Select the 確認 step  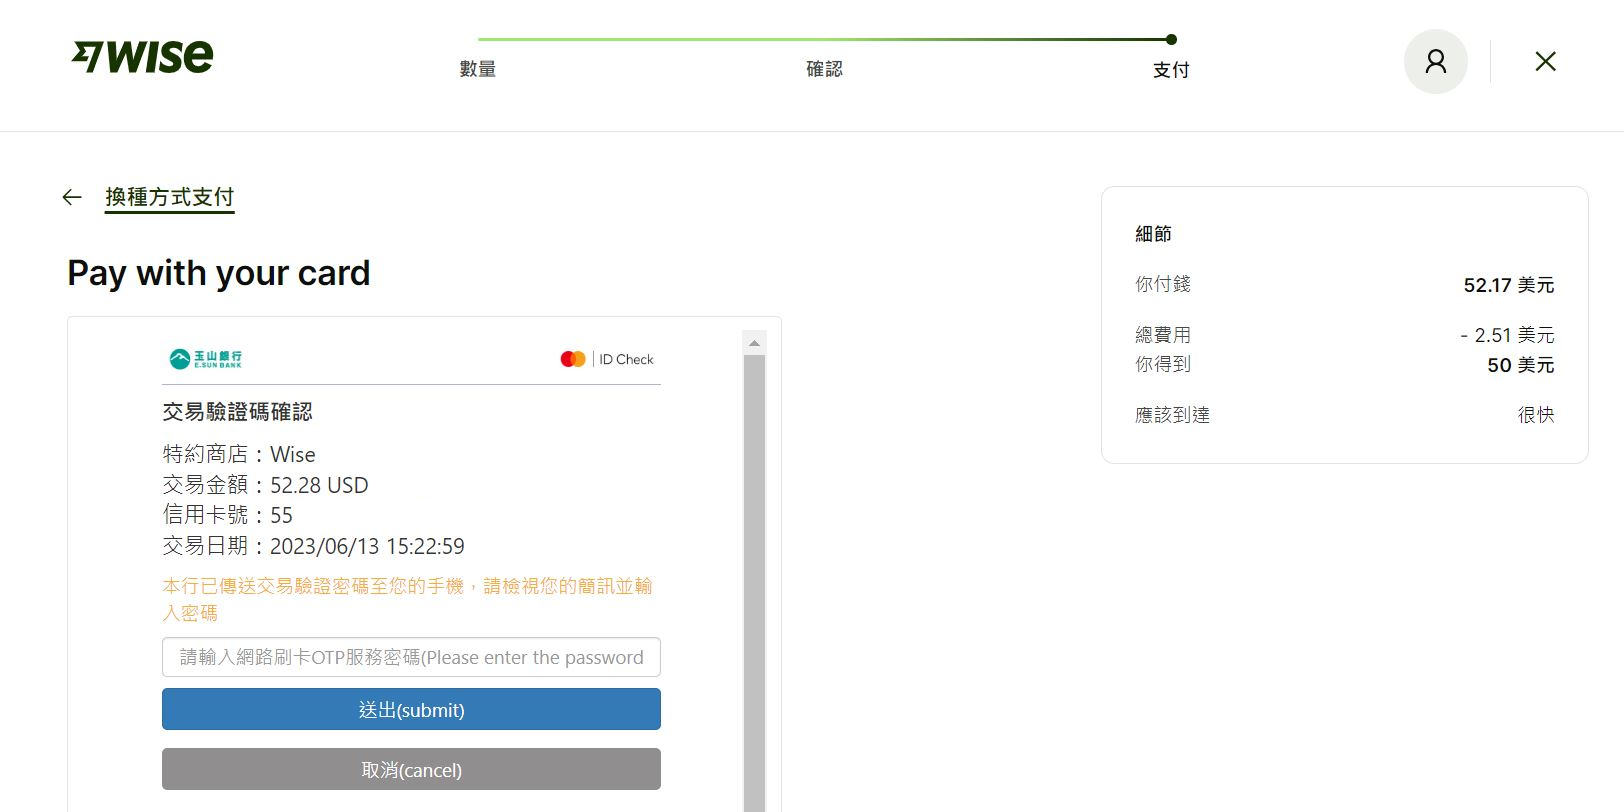[x=824, y=69]
